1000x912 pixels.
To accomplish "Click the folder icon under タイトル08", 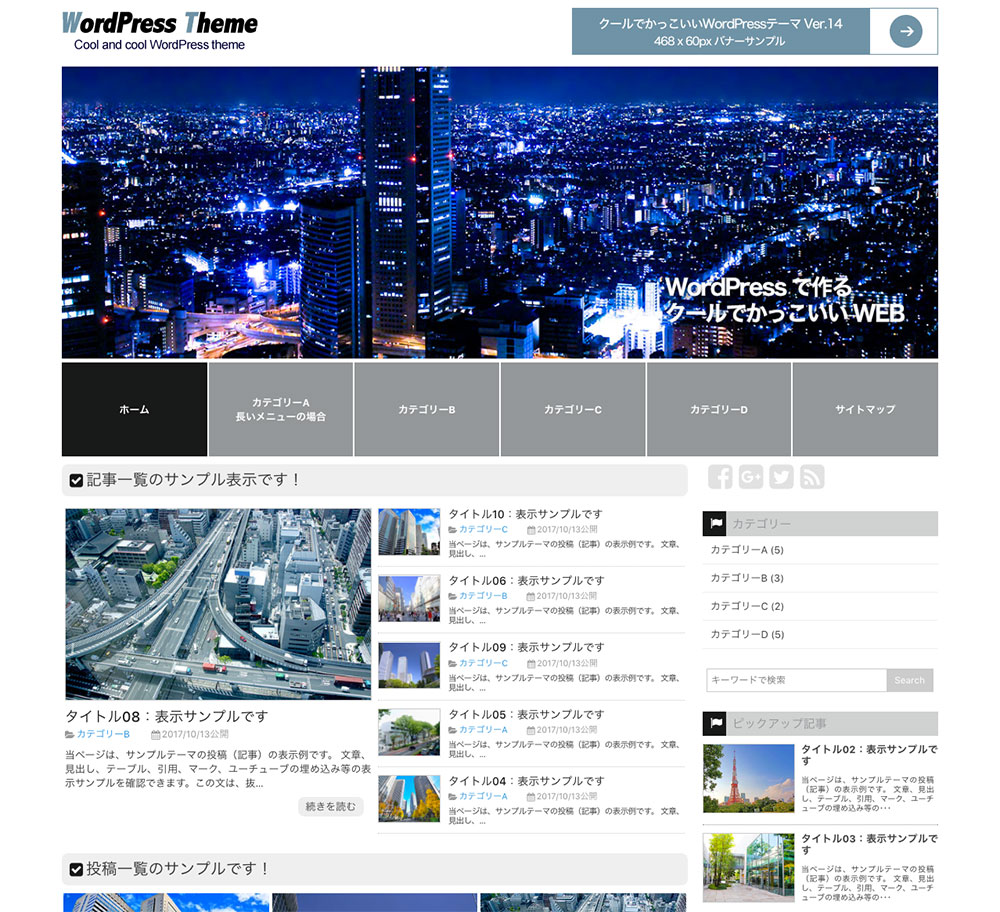I will pos(70,735).
